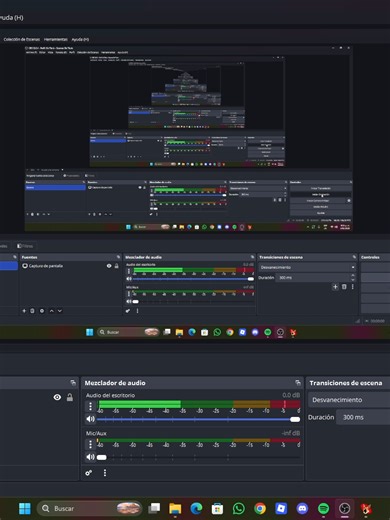Open Audio del escritorio dots in preview mixer
Image resolution: width=390 pixels, height=520 pixels.
tap(129, 271)
